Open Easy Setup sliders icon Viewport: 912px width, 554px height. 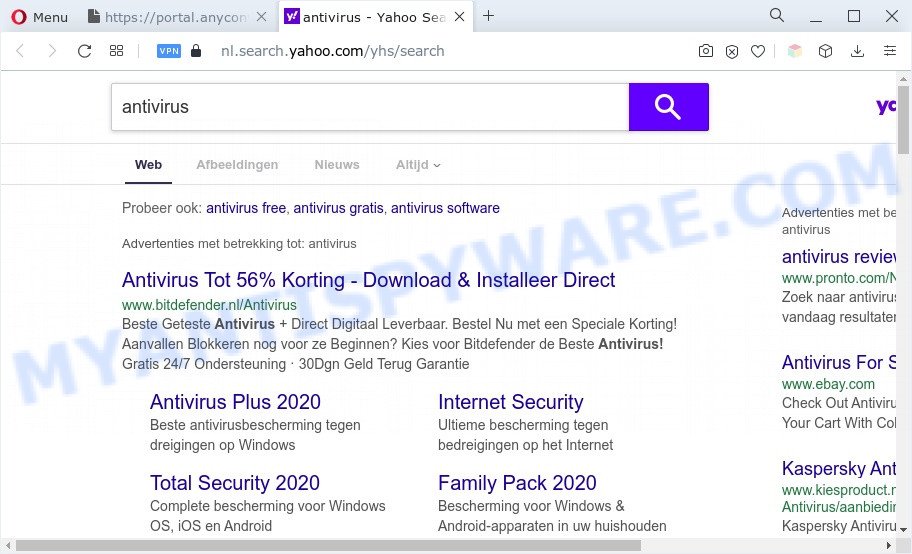[x=890, y=51]
